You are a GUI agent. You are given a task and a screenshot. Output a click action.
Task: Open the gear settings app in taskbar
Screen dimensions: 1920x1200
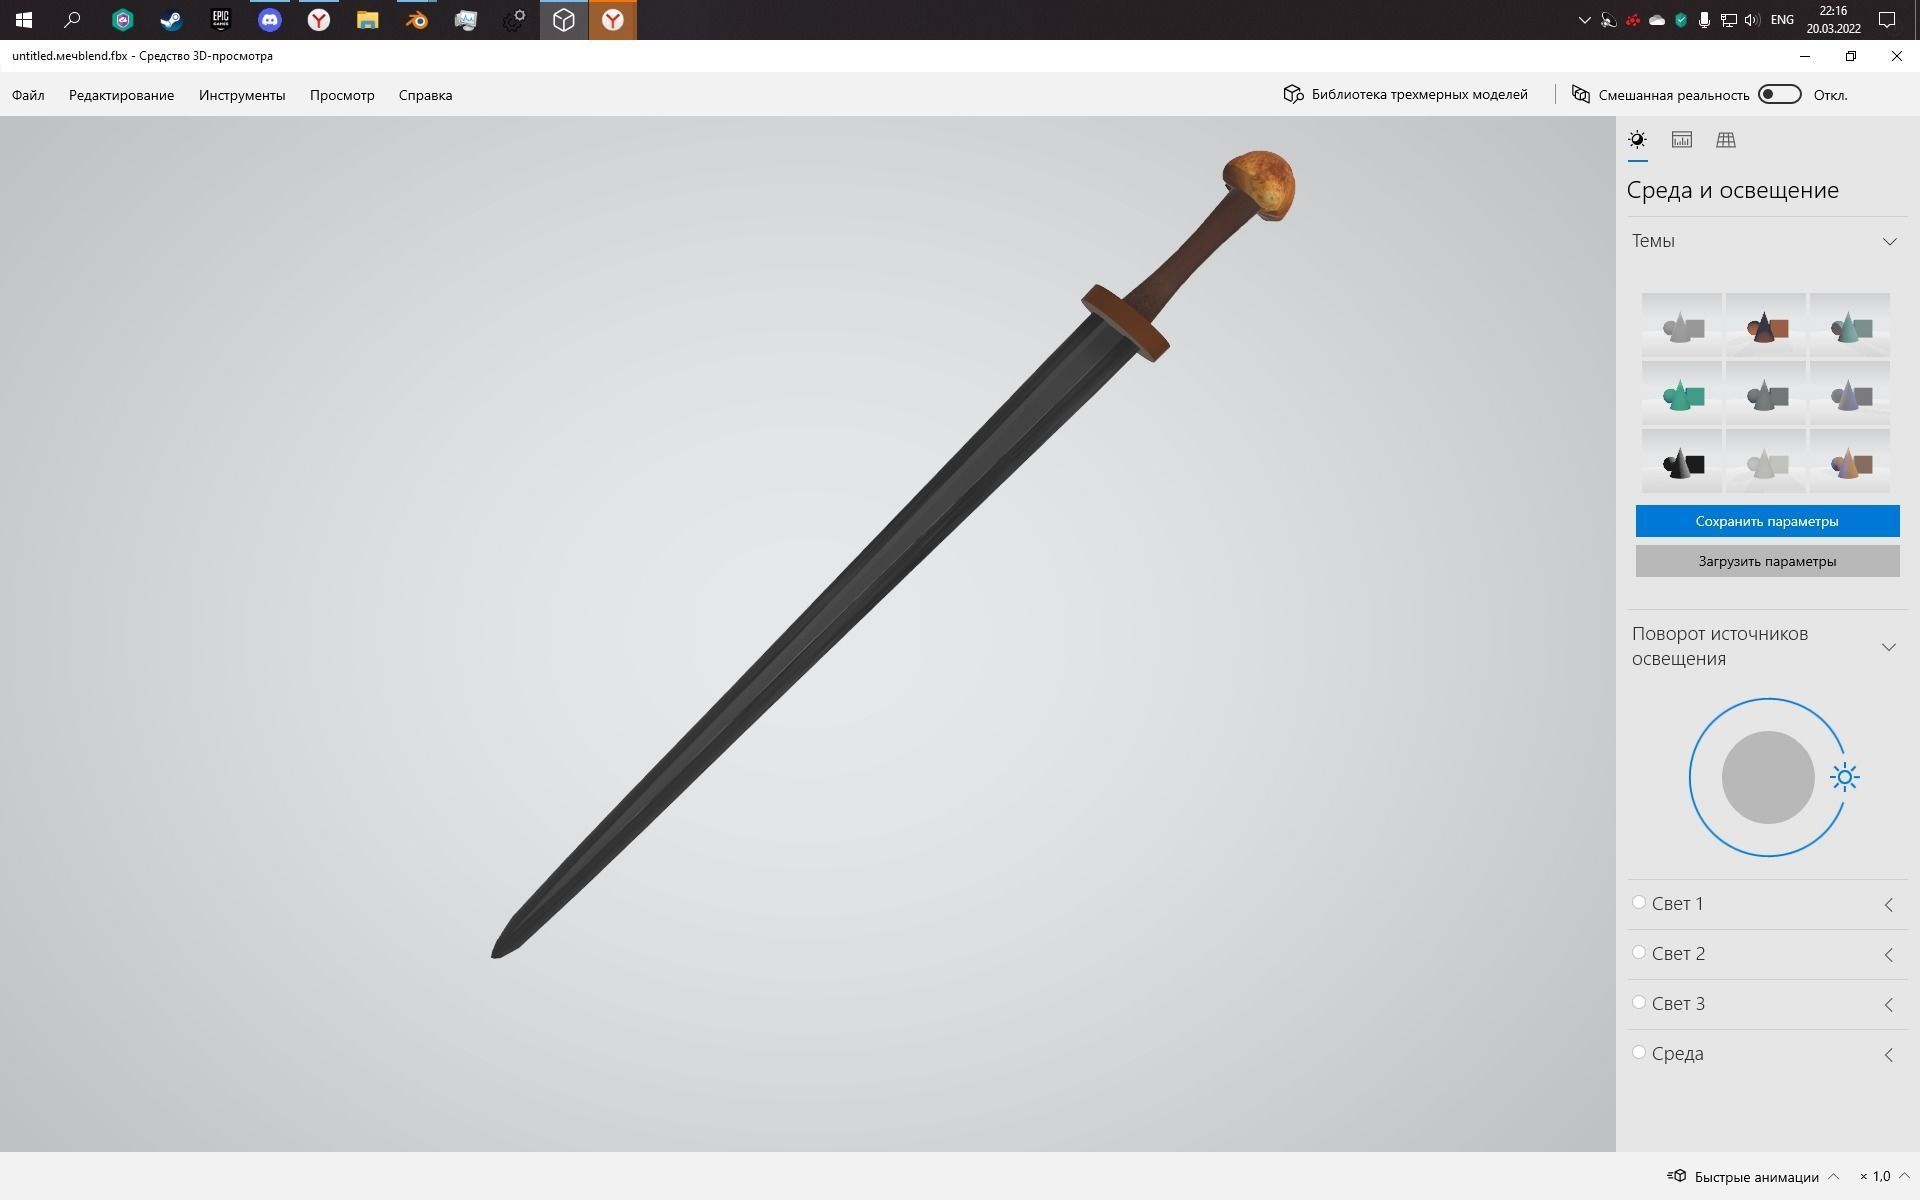[x=514, y=20]
